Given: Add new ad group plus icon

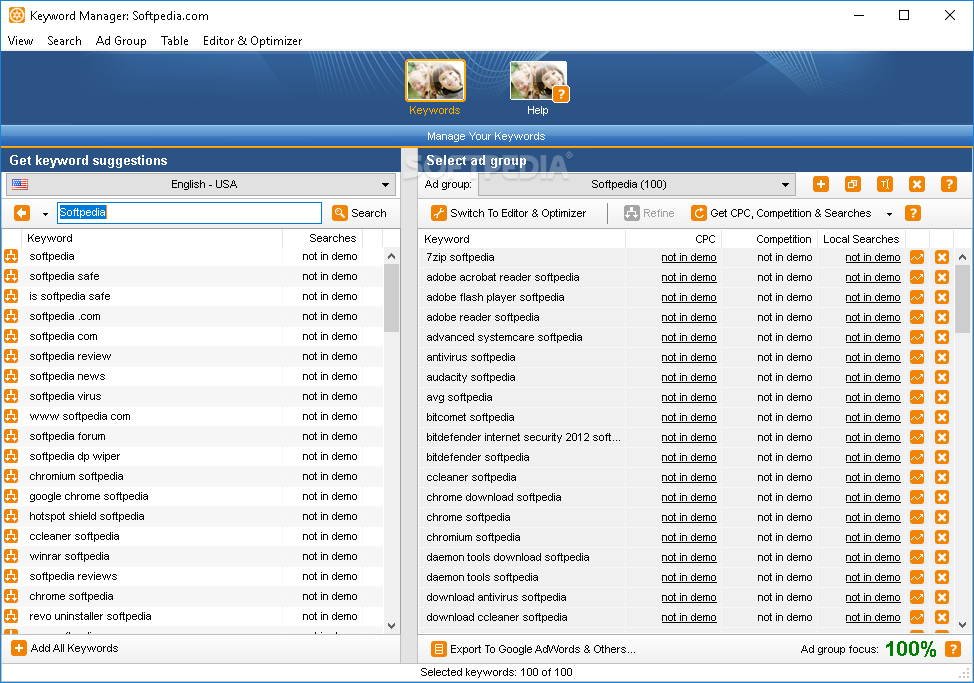Looking at the screenshot, I should (821, 184).
